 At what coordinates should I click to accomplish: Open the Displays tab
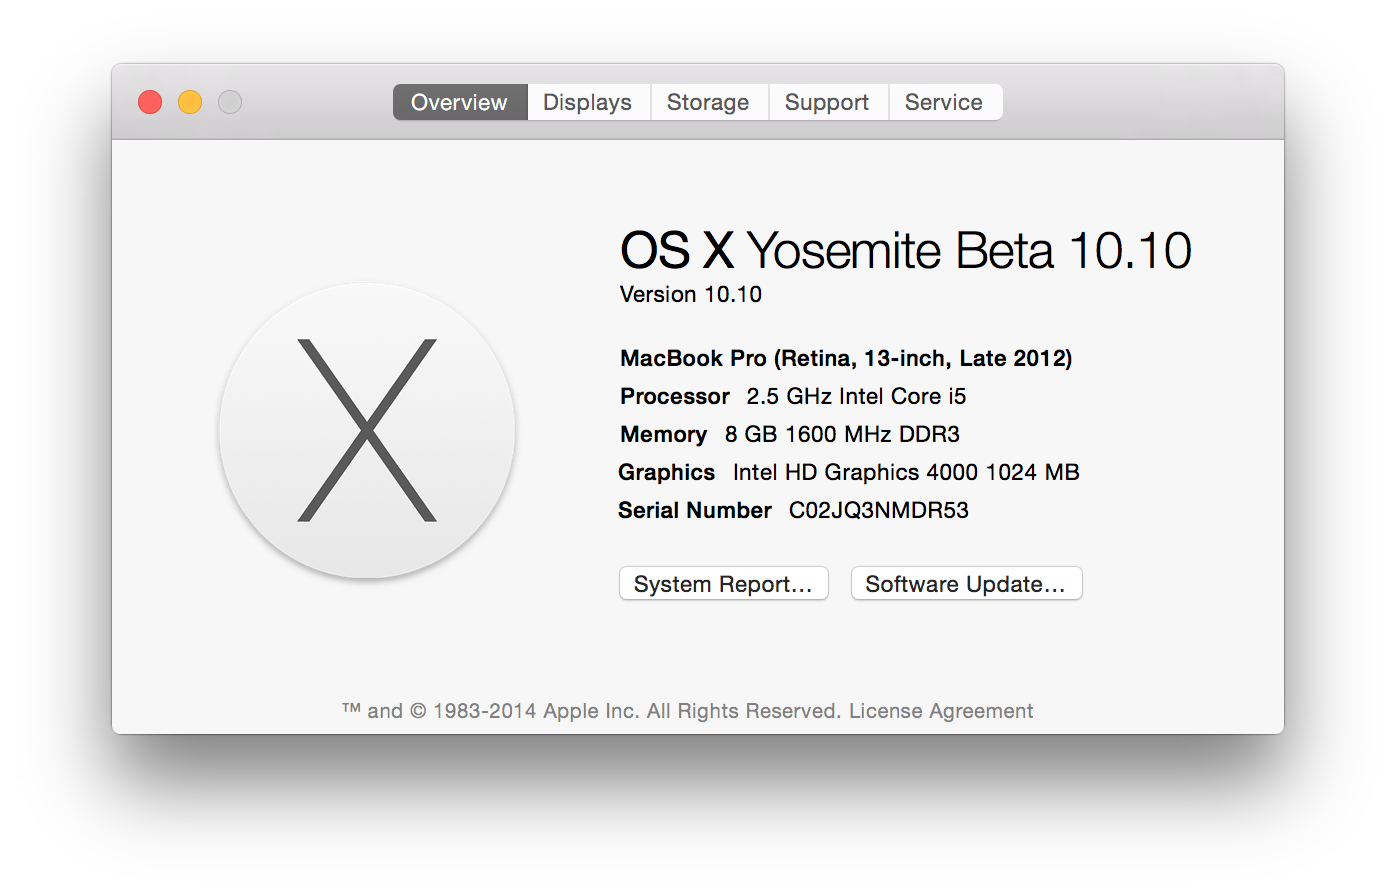(588, 102)
